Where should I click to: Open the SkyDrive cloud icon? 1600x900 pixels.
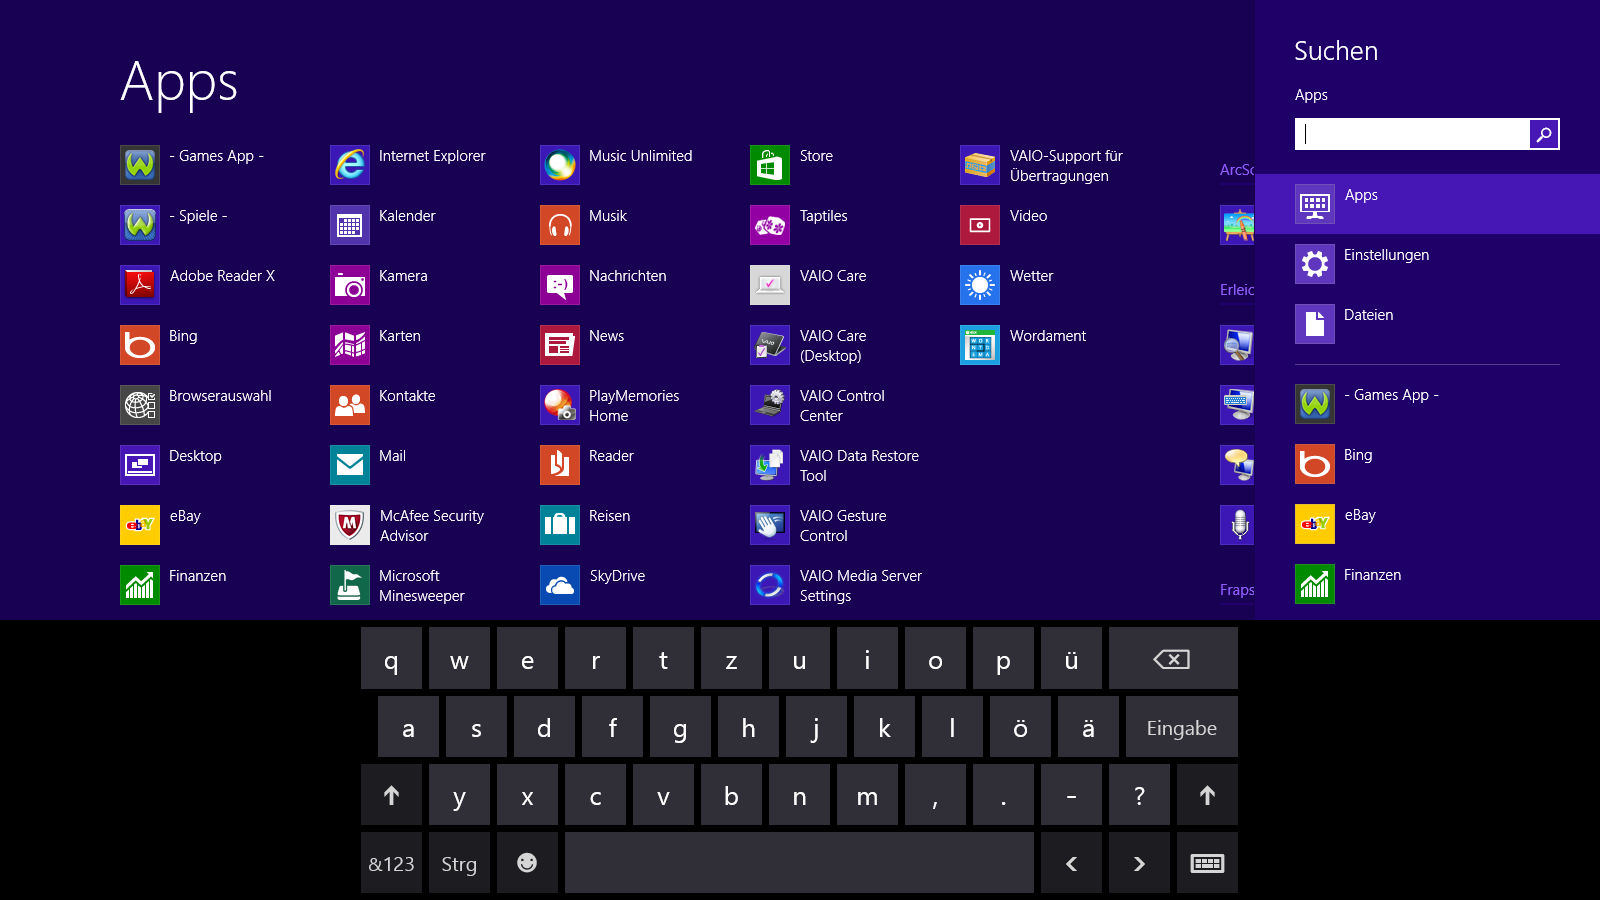(x=560, y=585)
